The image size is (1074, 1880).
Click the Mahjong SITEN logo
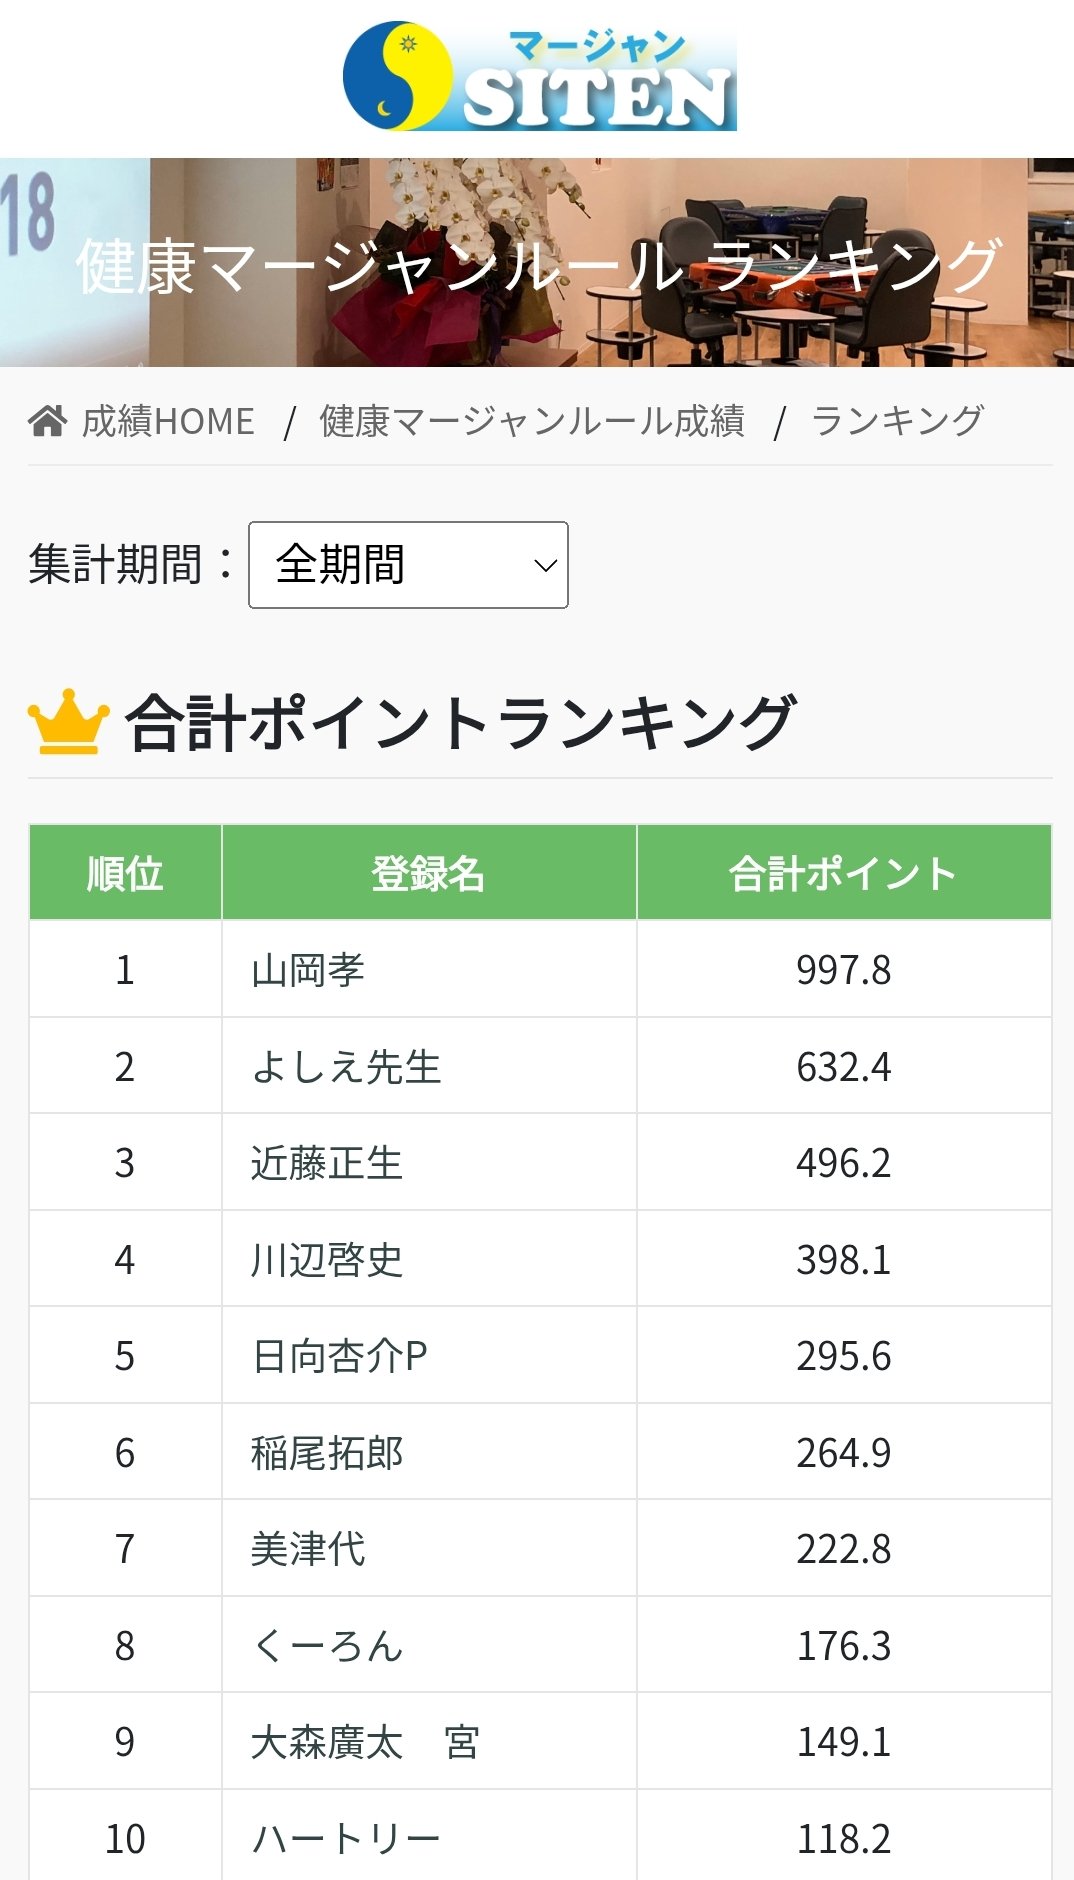(539, 77)
